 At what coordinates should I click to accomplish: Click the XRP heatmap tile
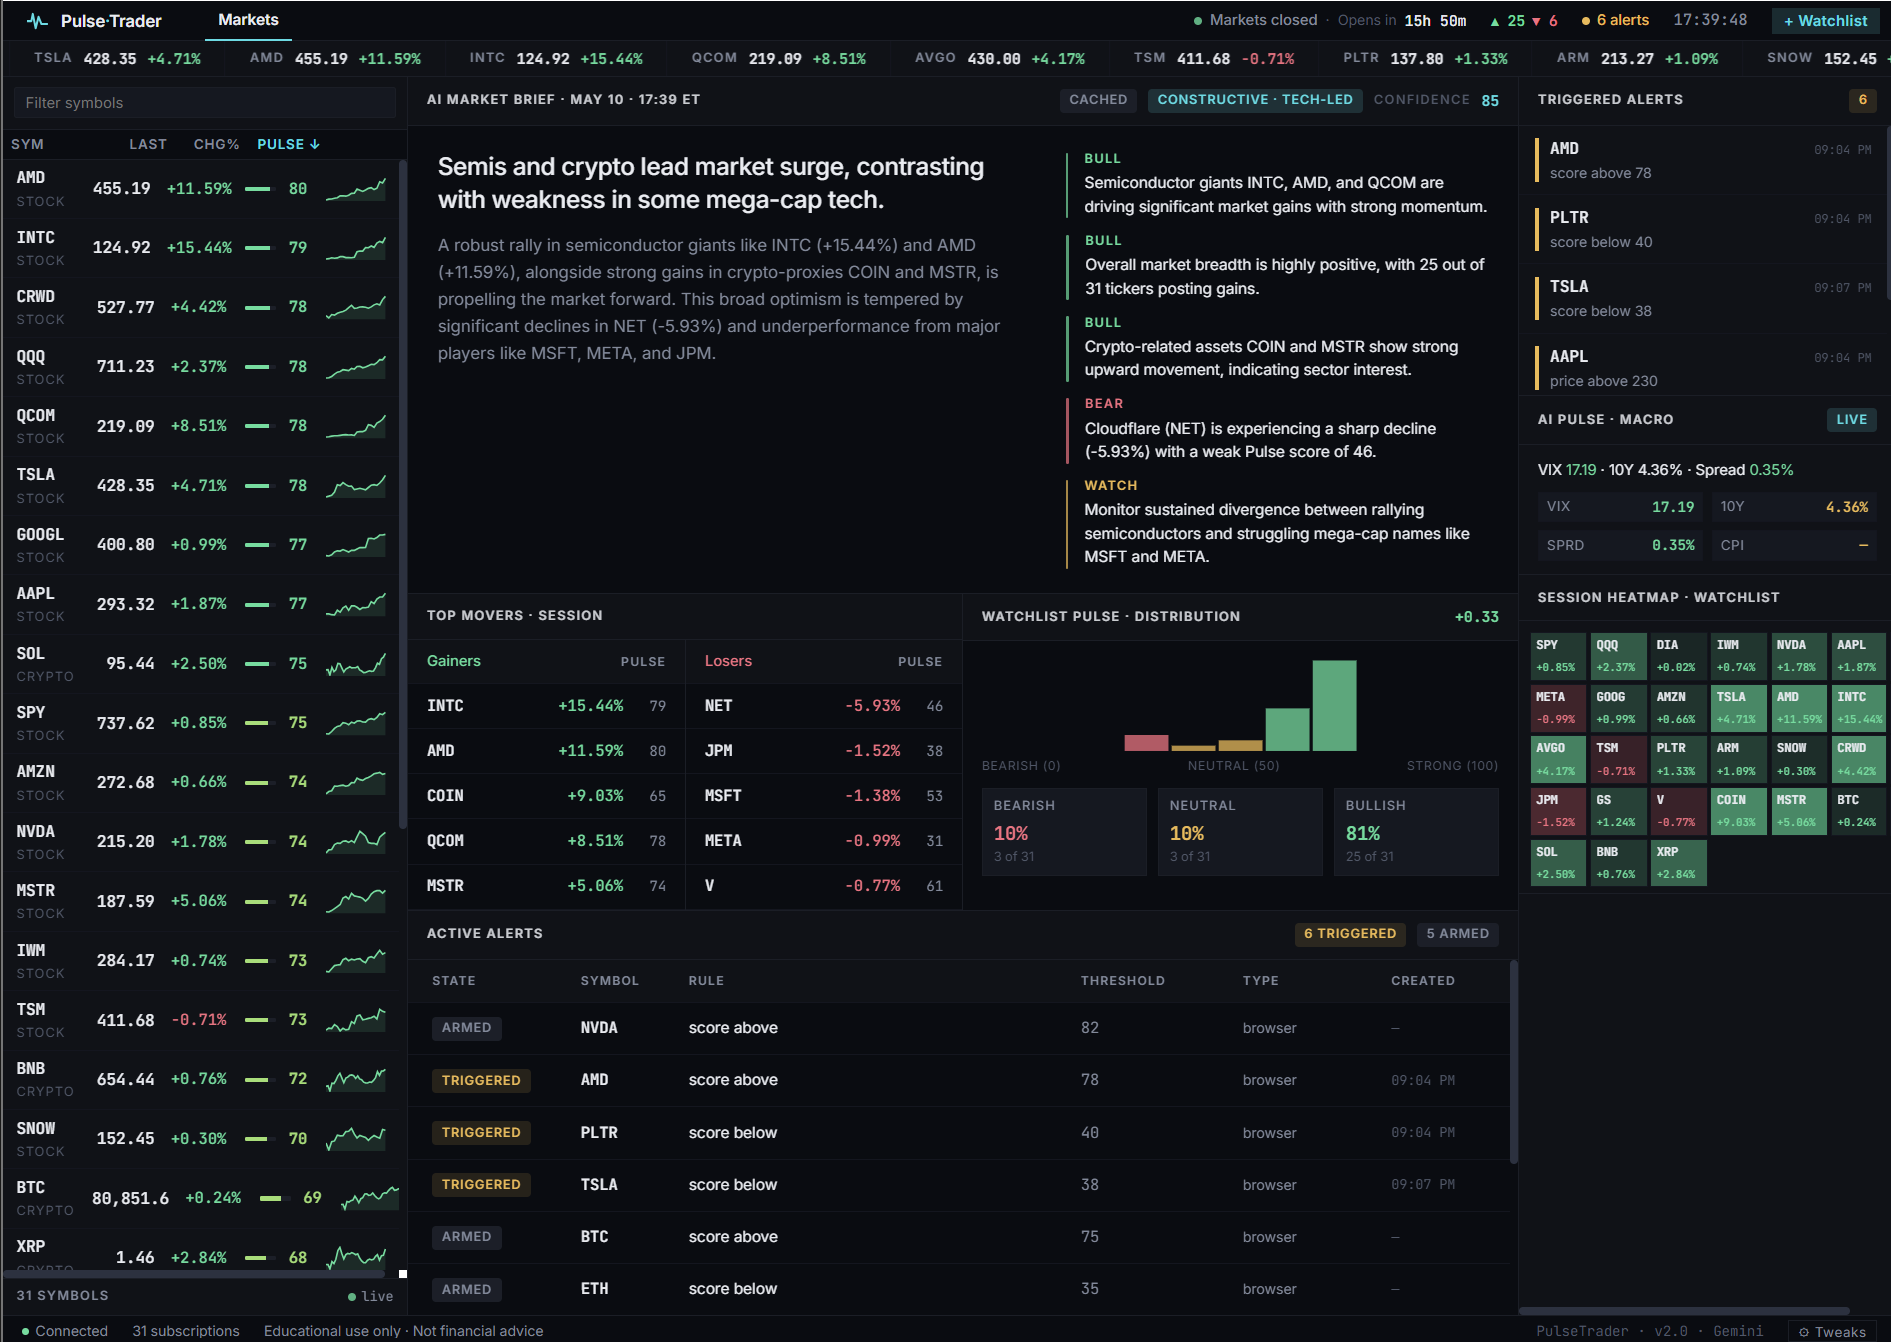pyautogui.click(x=1678, y=862)
